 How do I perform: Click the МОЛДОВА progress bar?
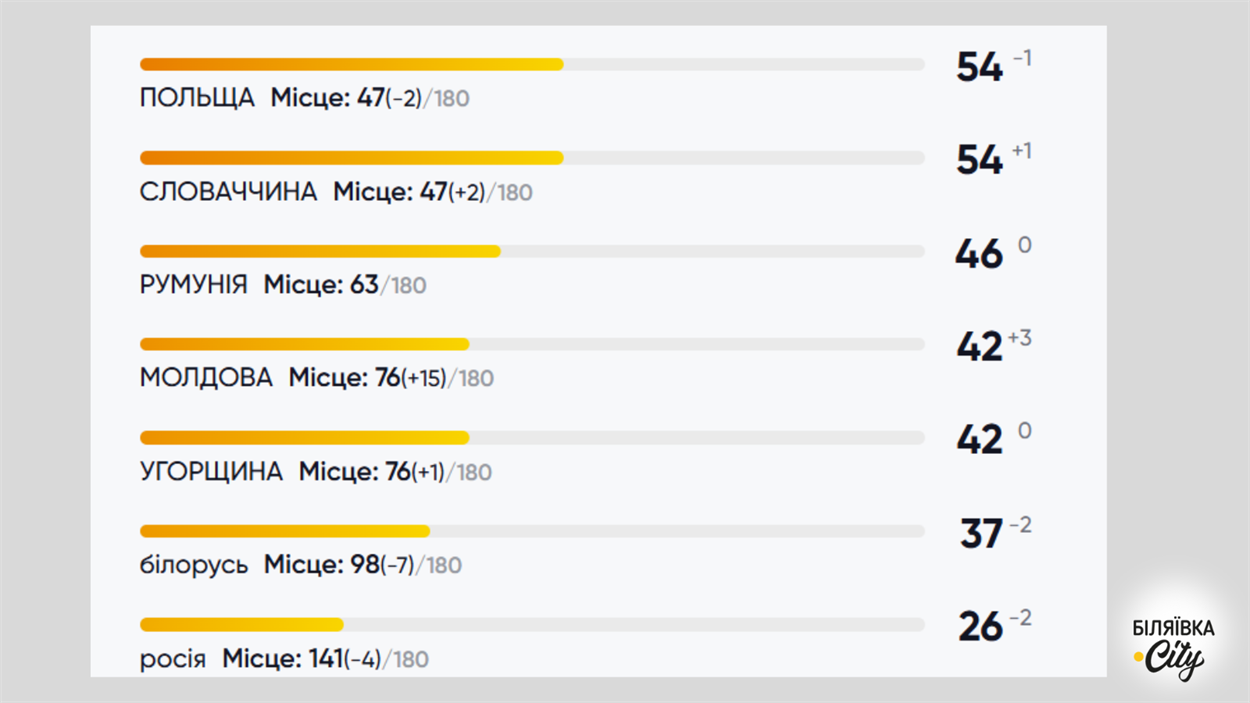pos(532,344)
